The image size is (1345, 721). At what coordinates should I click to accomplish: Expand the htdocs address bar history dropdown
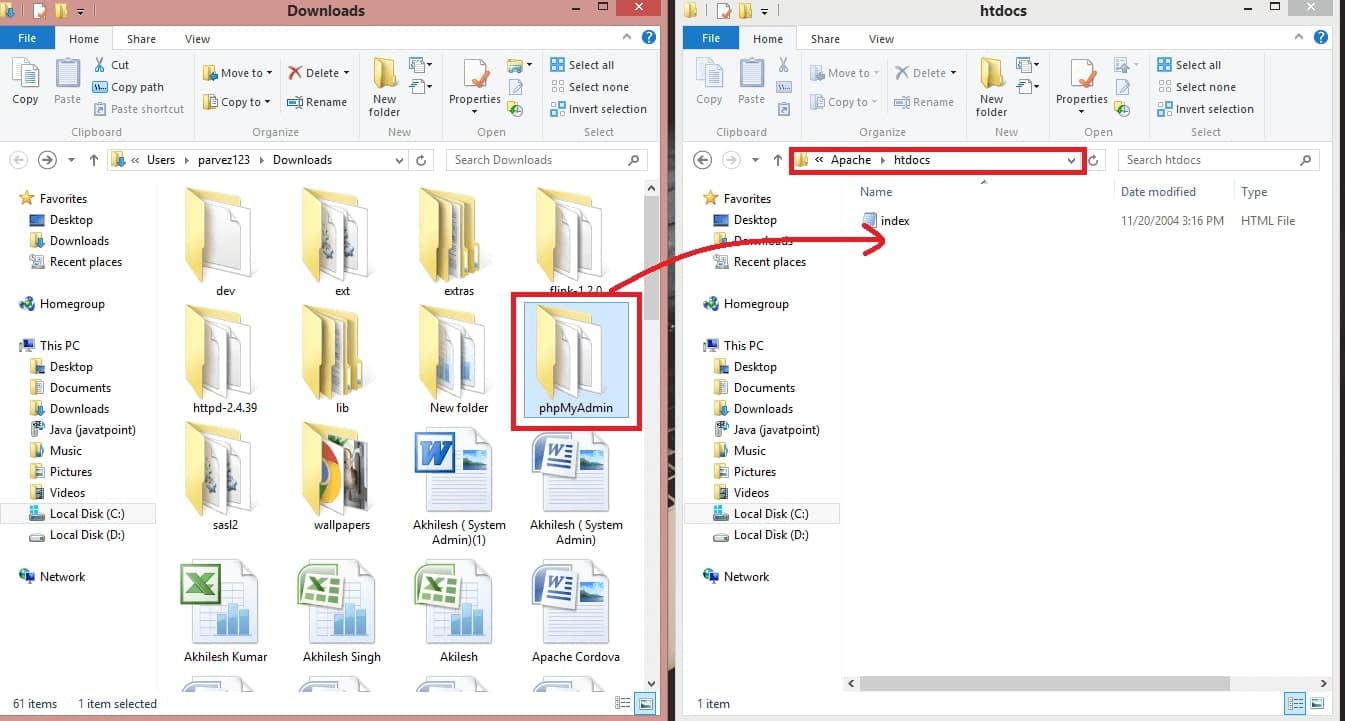coord(1072,160)
